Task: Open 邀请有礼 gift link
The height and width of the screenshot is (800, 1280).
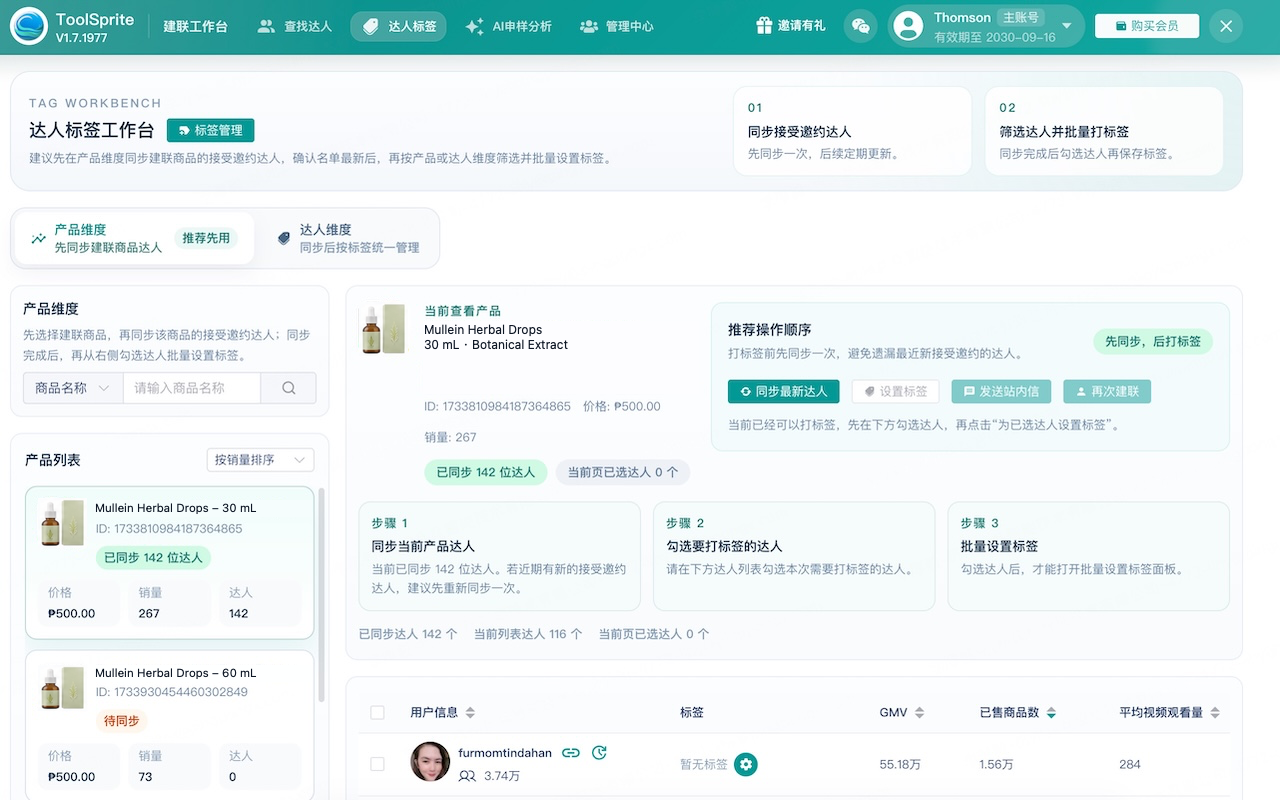Action: (791, 26)
